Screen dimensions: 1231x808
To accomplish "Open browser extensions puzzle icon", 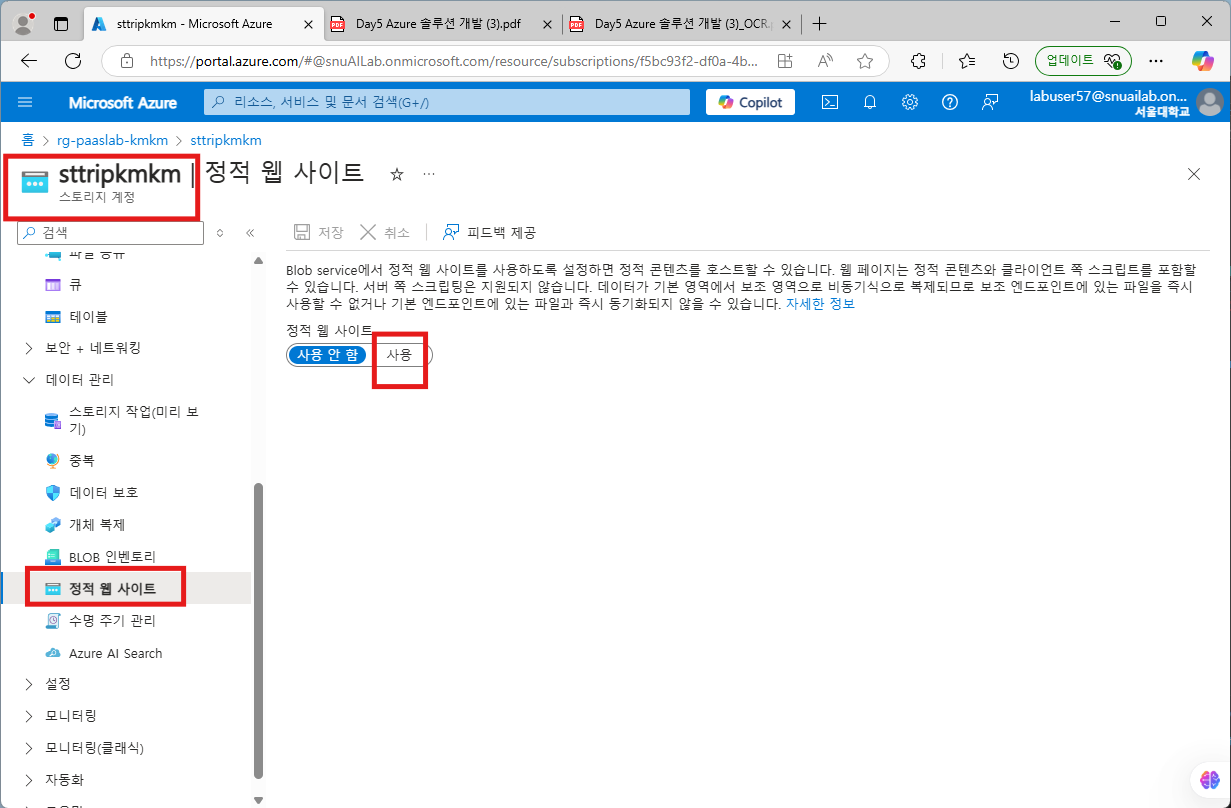I will point(919,61).
